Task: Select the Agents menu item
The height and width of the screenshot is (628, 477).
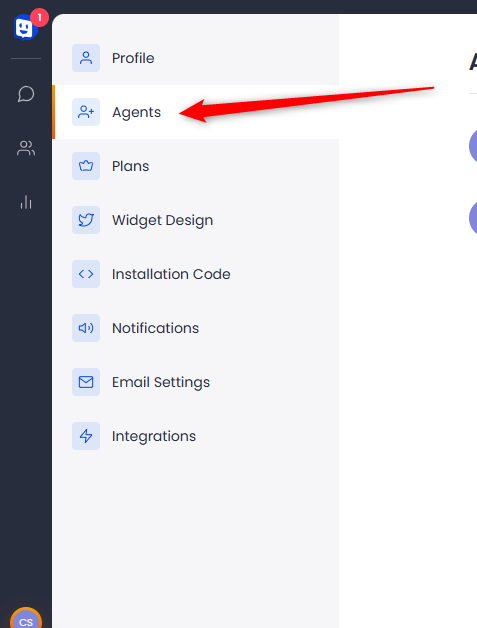Action: [195, 112]
